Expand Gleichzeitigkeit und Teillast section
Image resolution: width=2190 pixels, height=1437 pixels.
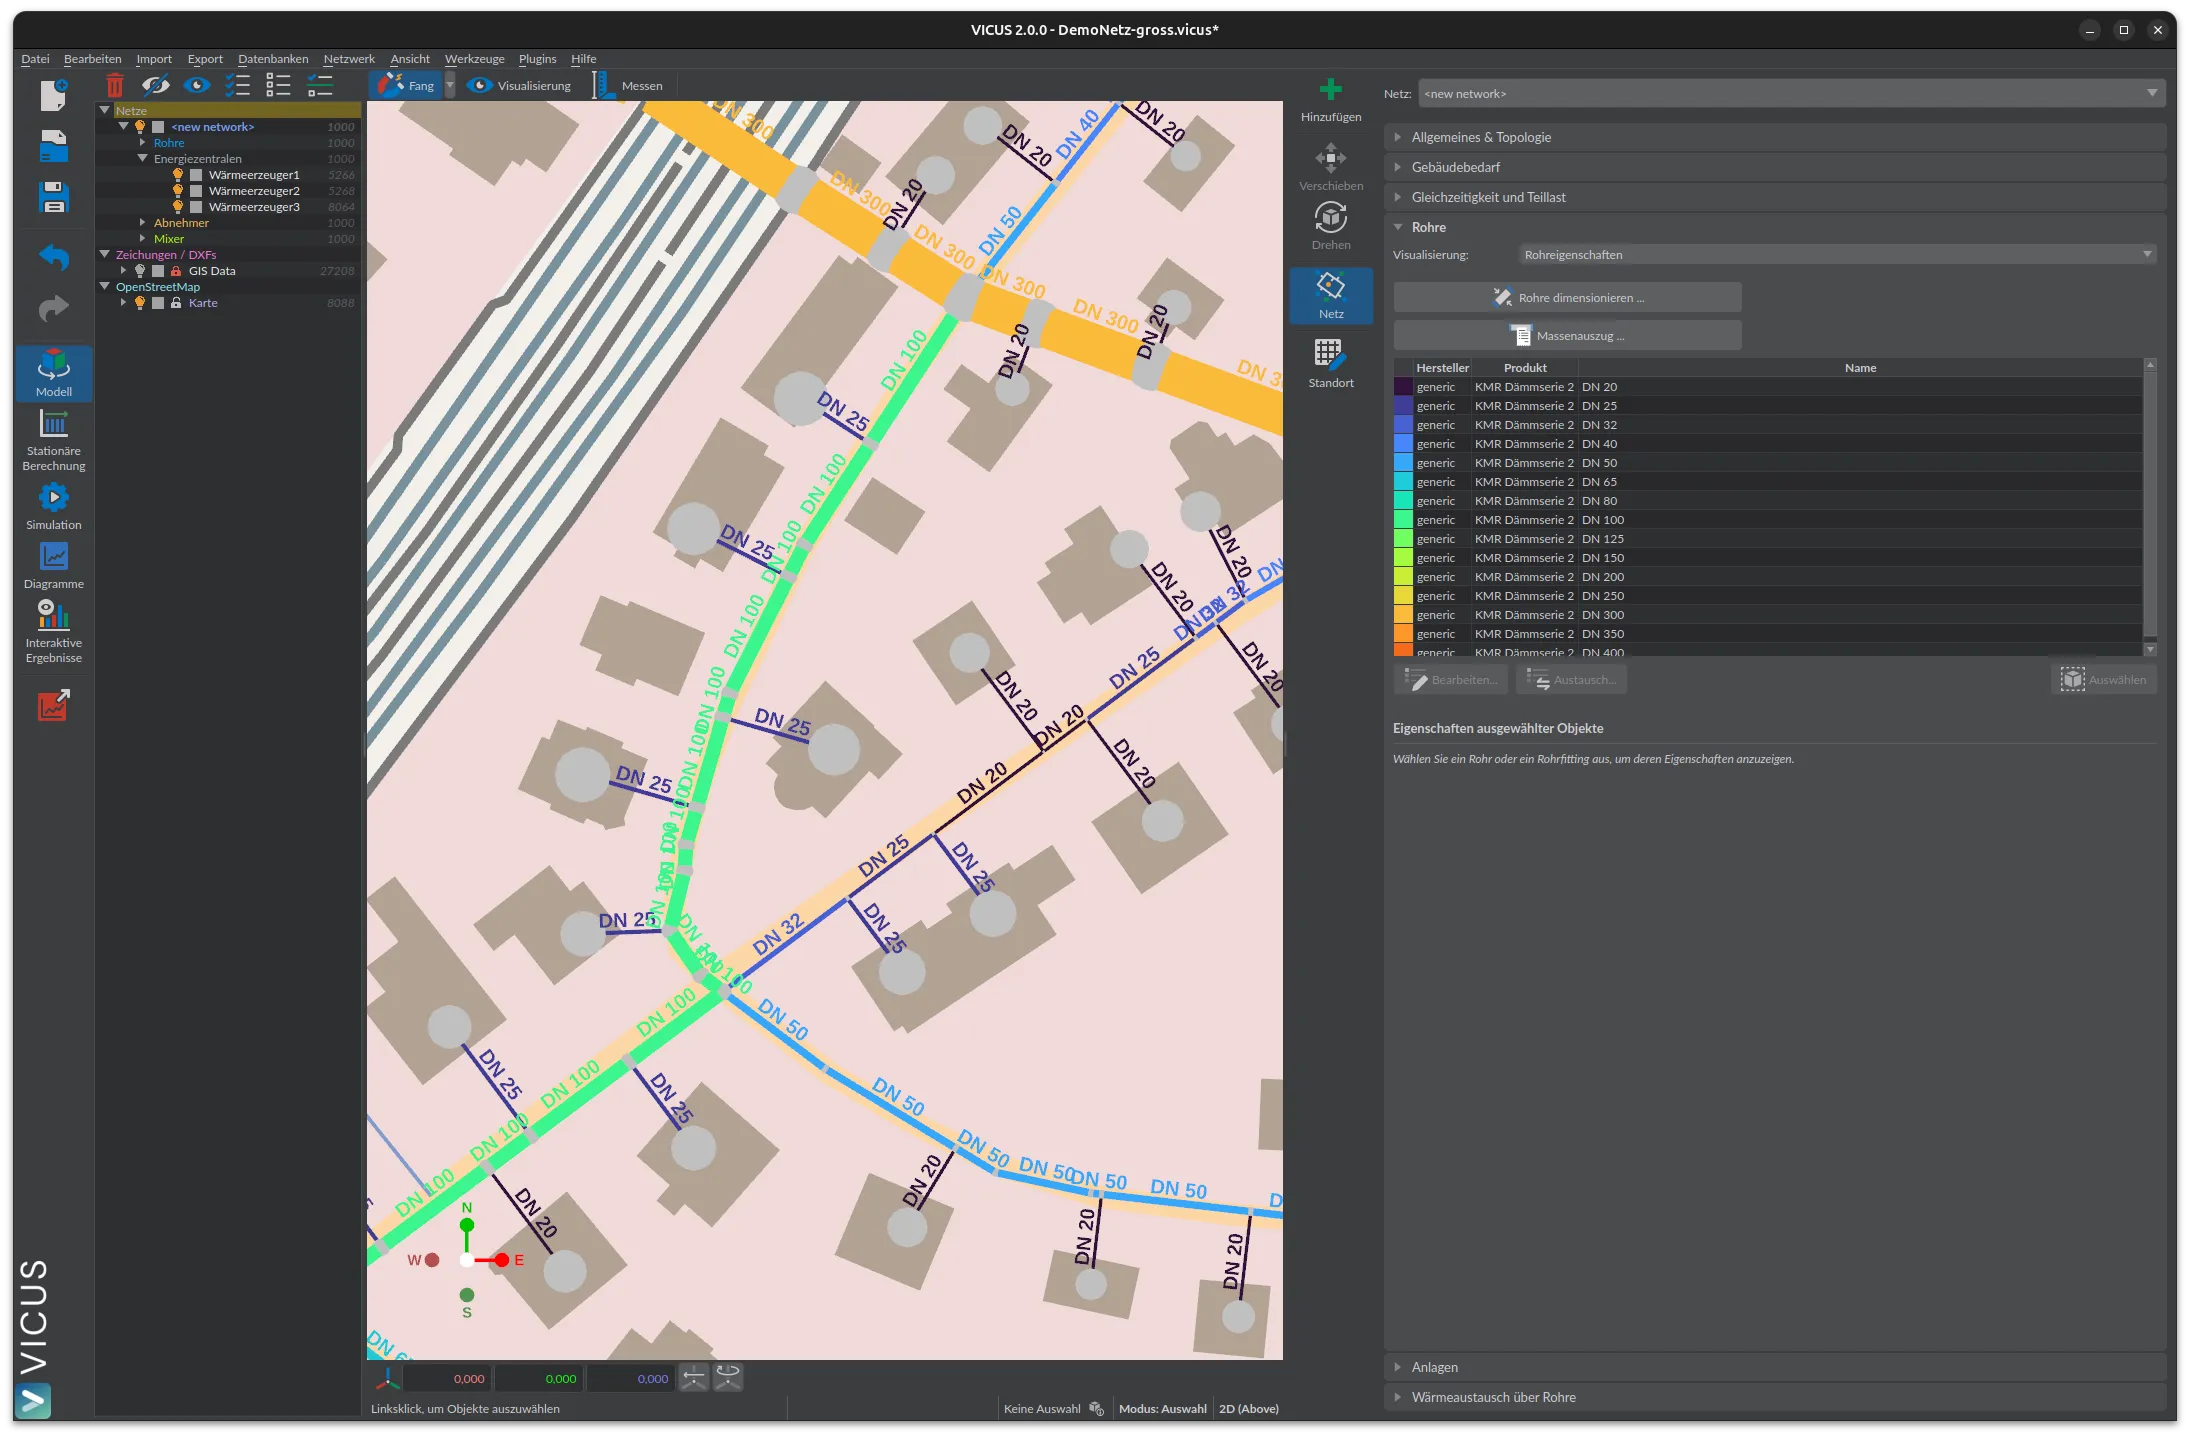coord(1775,197)
